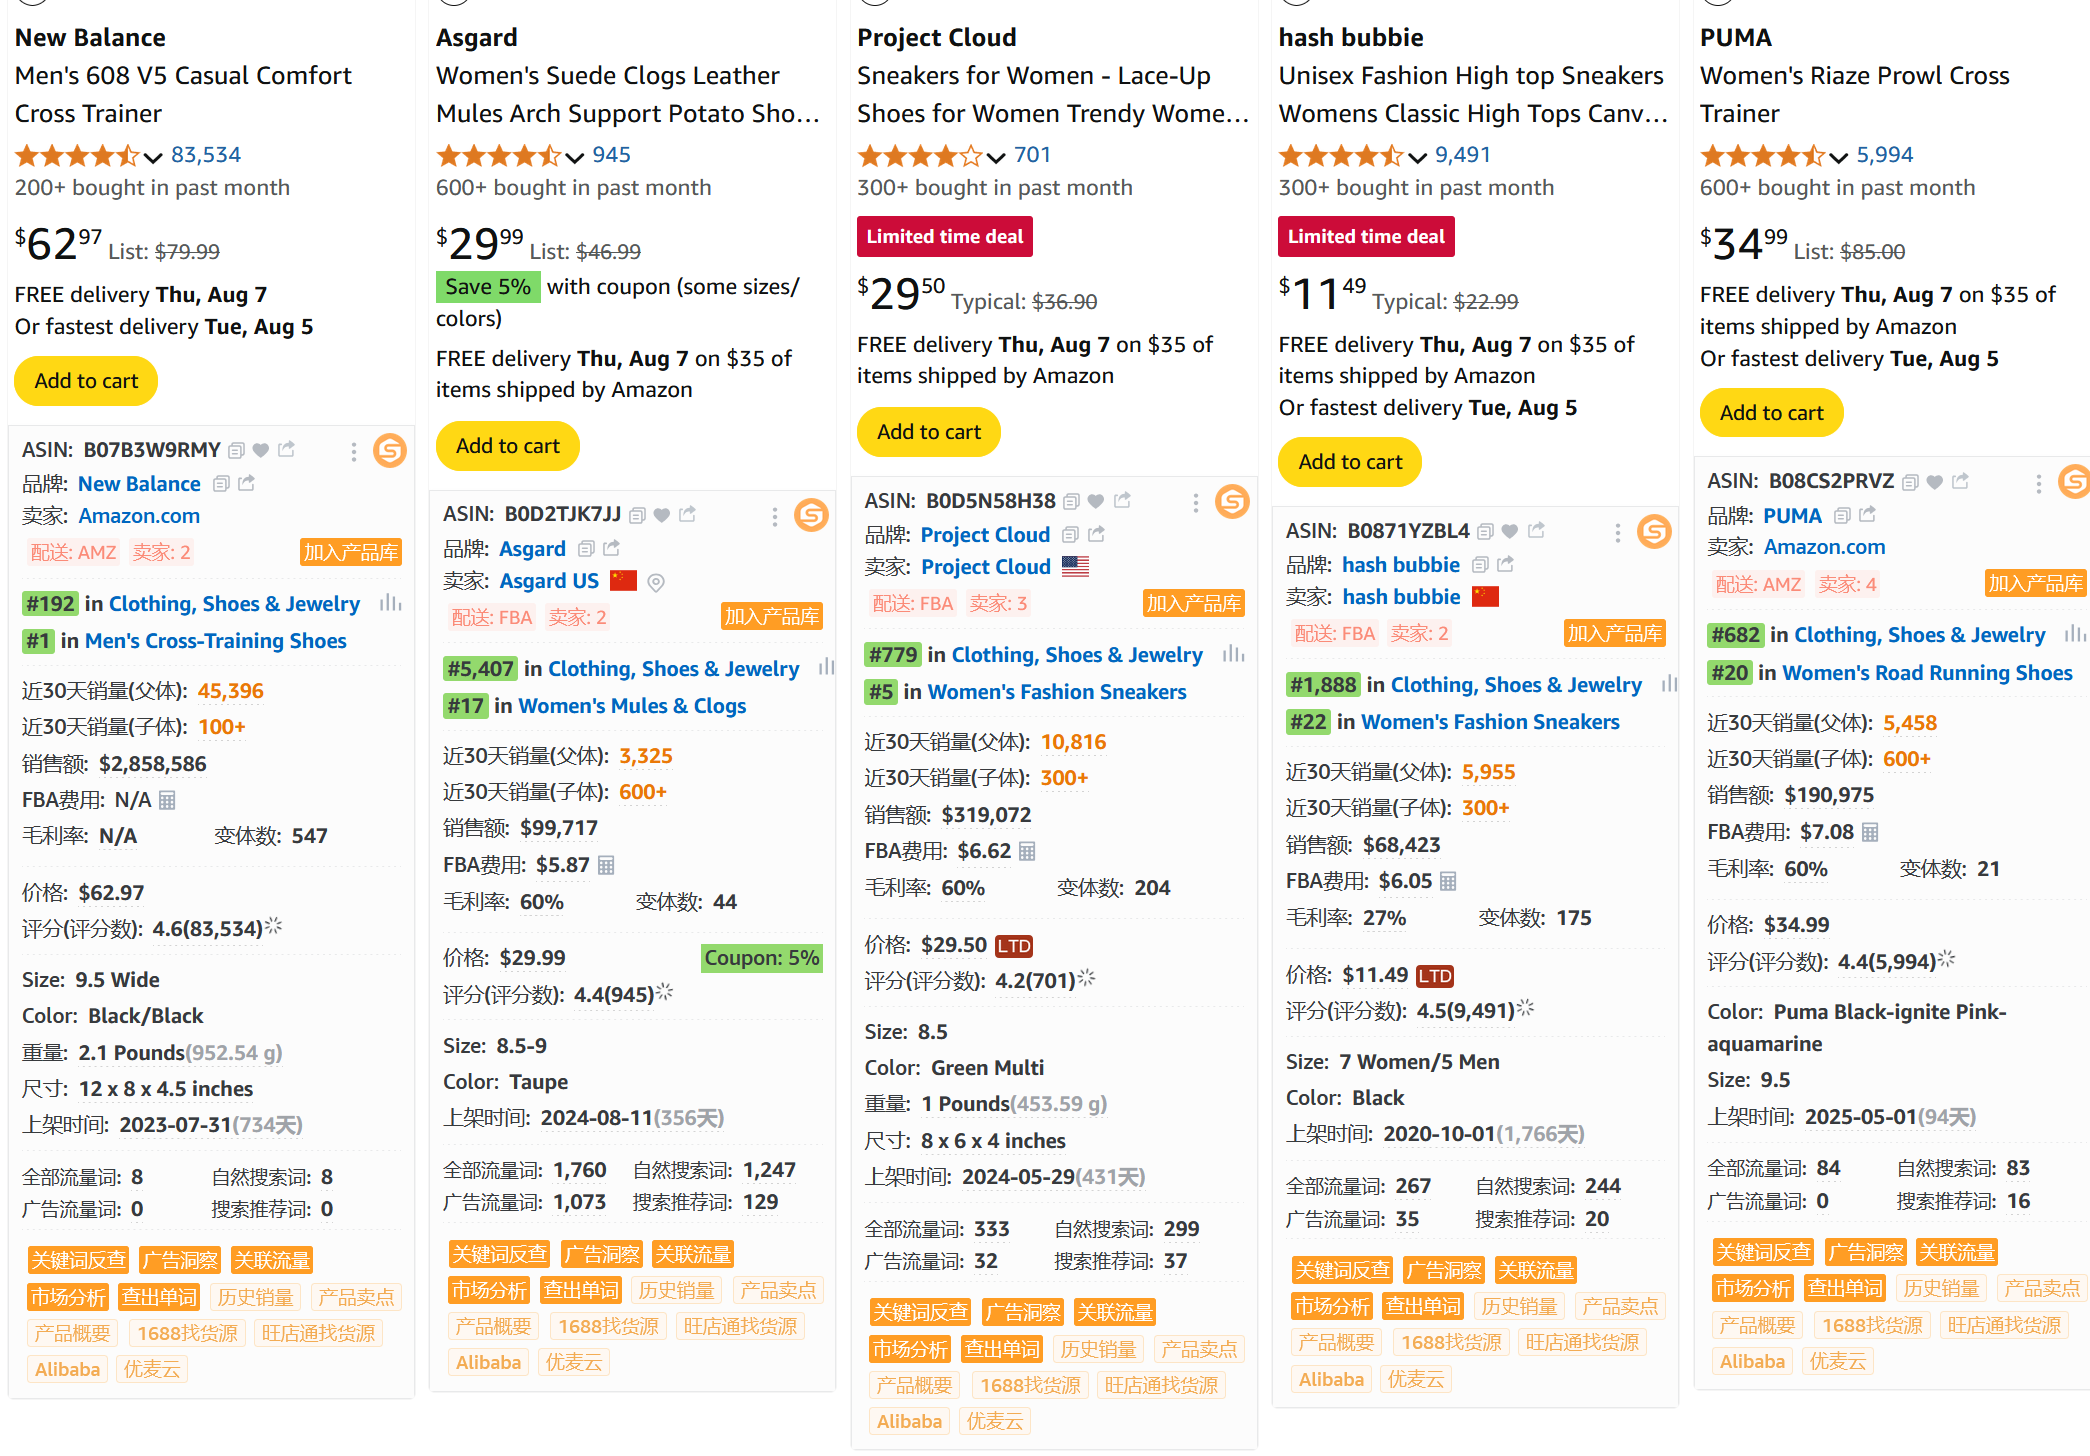Screen dimensions: 2090x1456
Task: Expand rating breakdown chevron for New Balance
Action: click(x=153, y=157)
